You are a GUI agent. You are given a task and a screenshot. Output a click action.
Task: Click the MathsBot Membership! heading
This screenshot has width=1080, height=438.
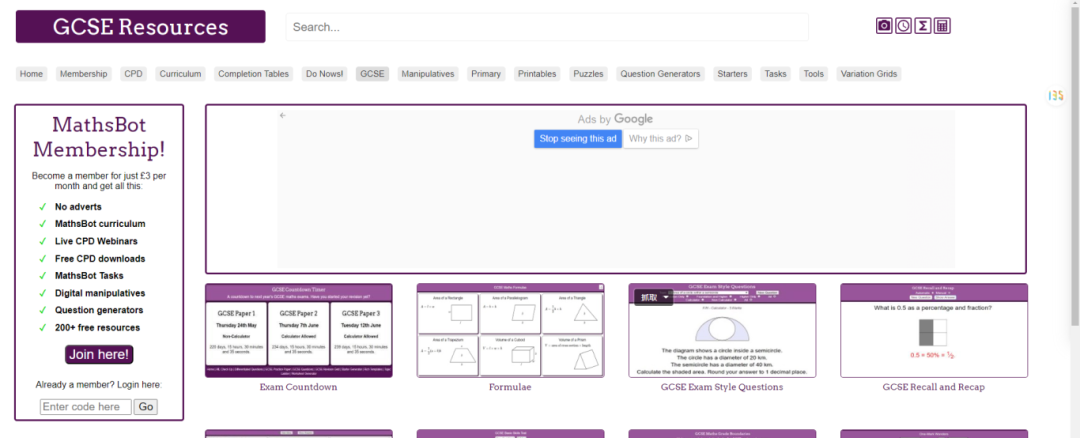coord(99,136)
